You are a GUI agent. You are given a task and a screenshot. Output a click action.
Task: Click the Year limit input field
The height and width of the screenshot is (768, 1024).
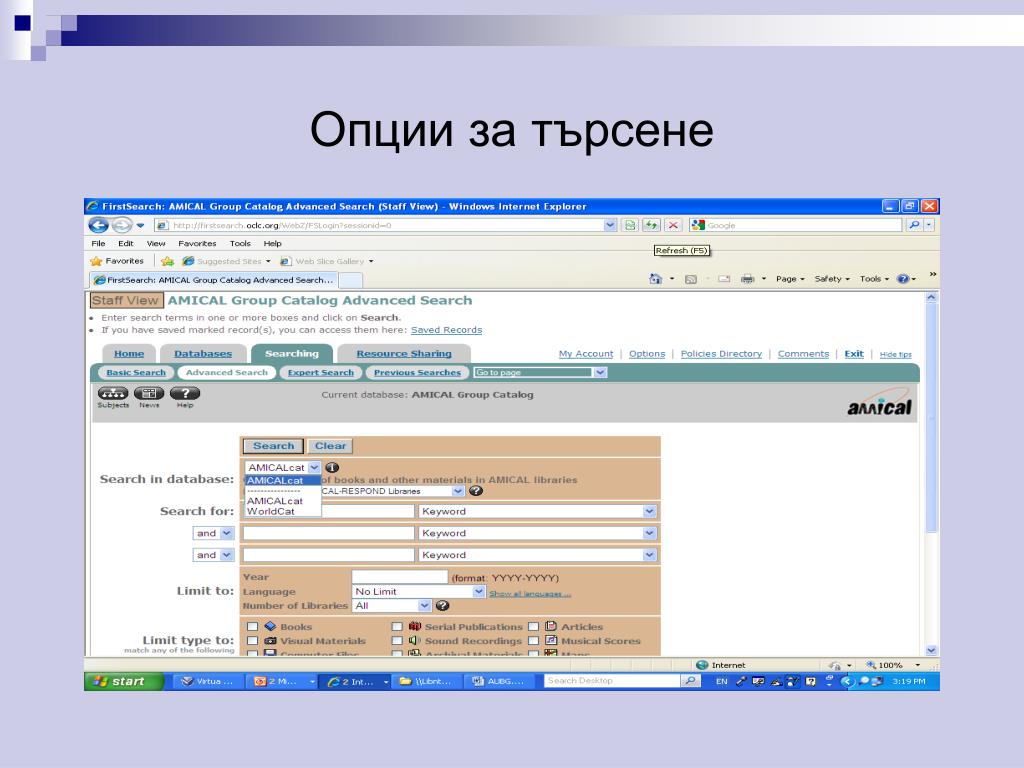pos(400,577)
